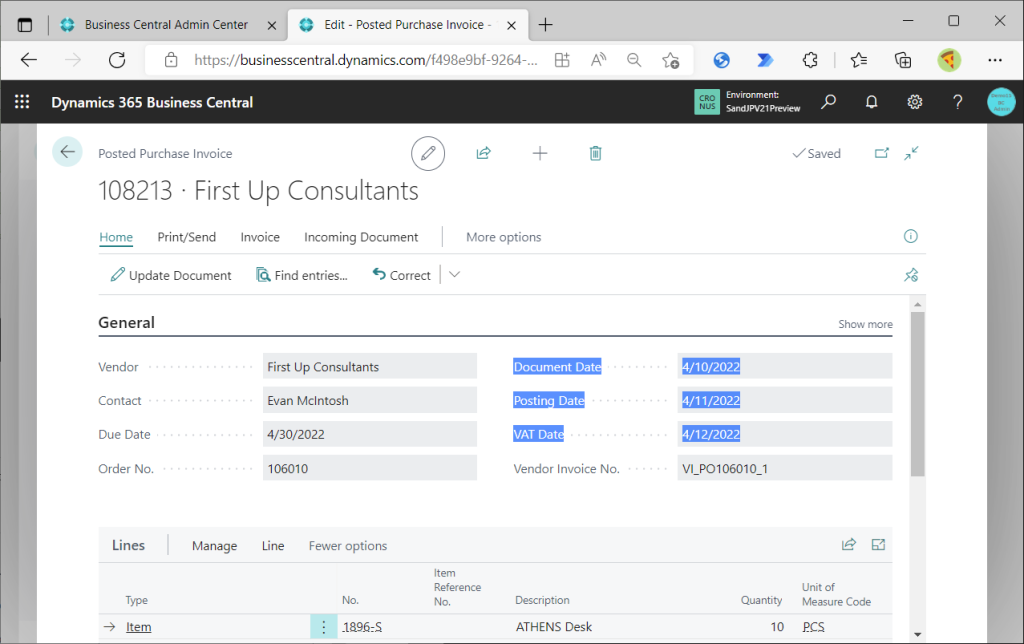
Task: Open the Print/Send menu
Action: [x=187, y=237]
